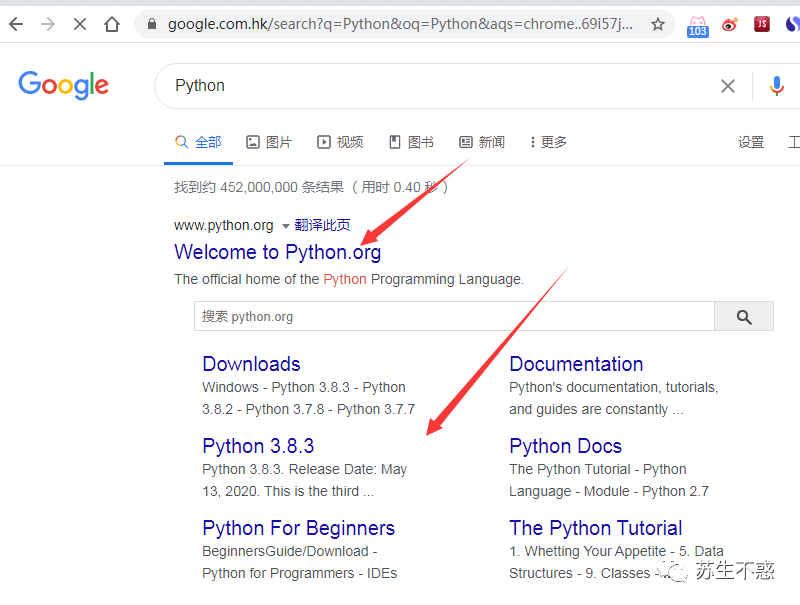Click the 翻译此页 translate link
800x605 pixels.
322,225
